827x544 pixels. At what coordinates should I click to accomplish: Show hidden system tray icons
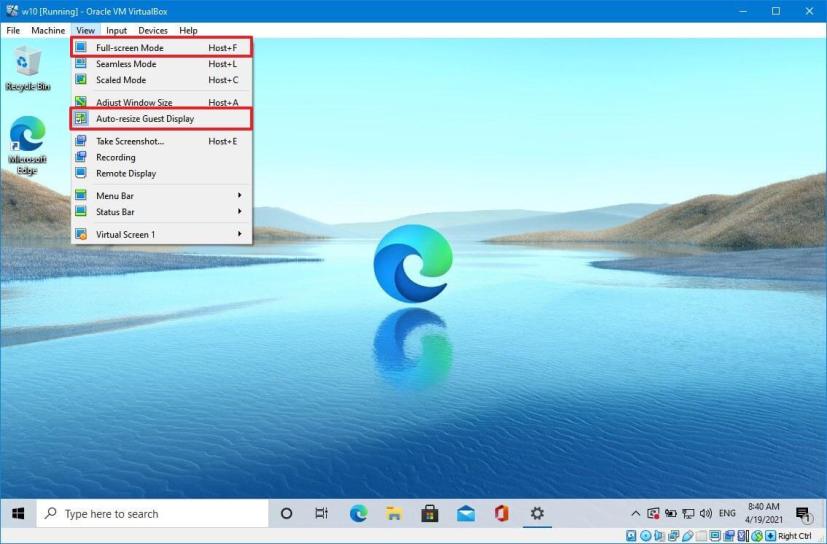[636, 513]
